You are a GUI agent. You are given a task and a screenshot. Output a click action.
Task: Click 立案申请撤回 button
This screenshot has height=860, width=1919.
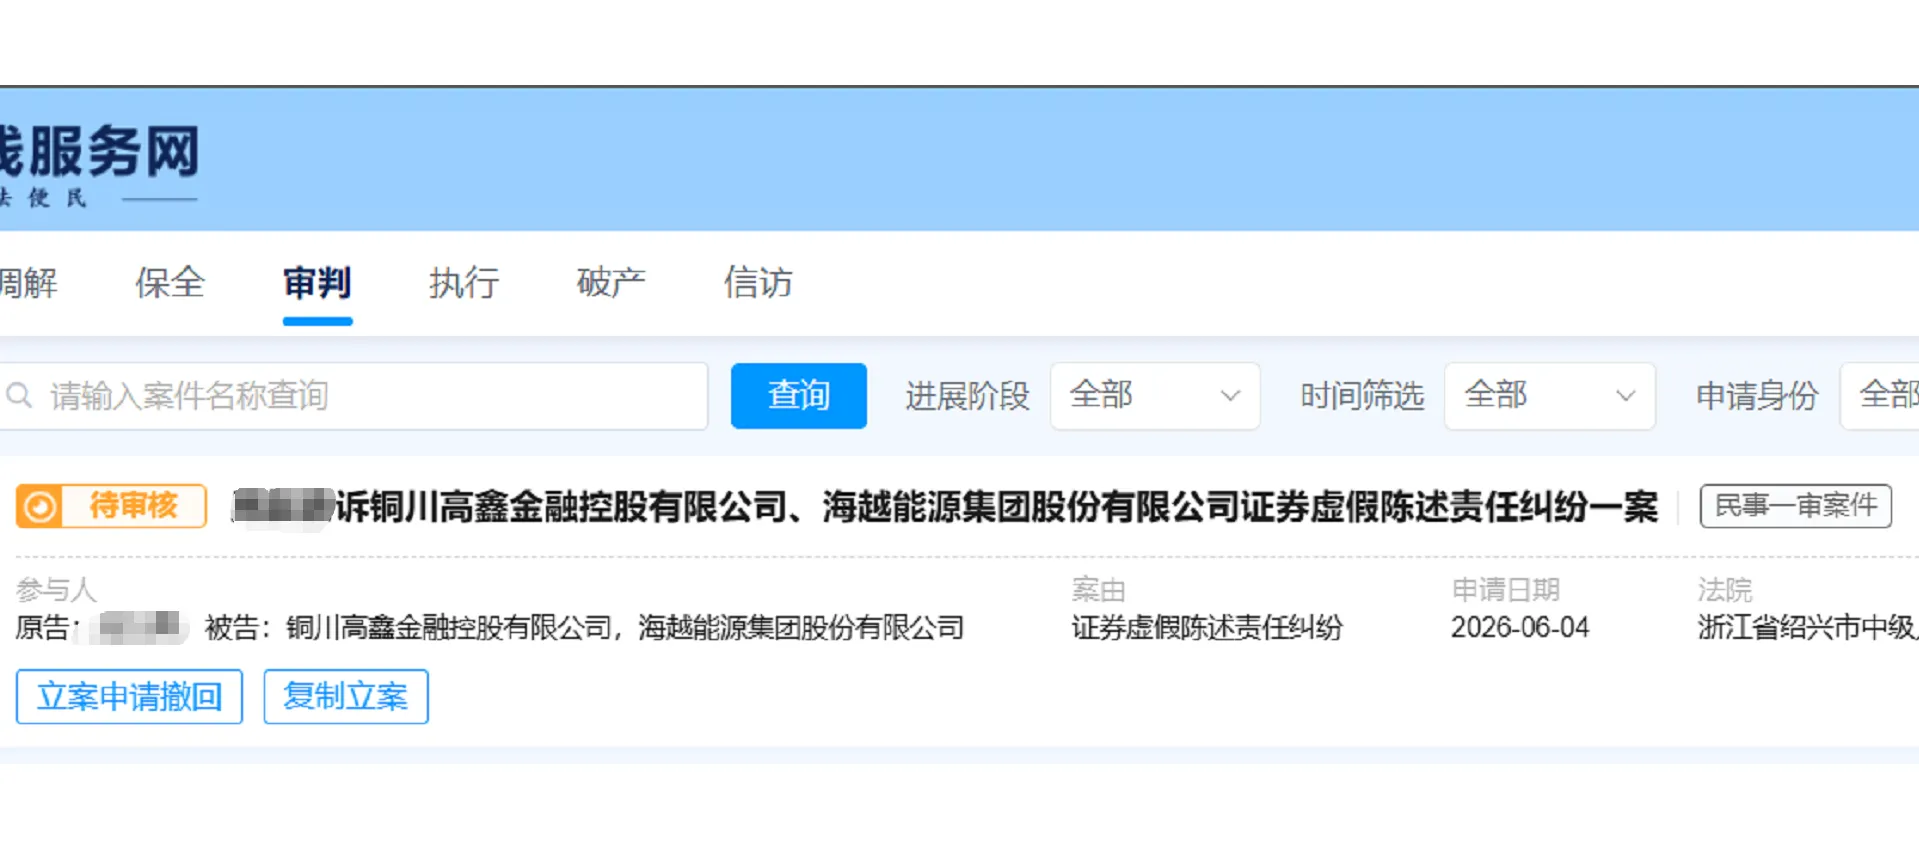click(129, 696)
